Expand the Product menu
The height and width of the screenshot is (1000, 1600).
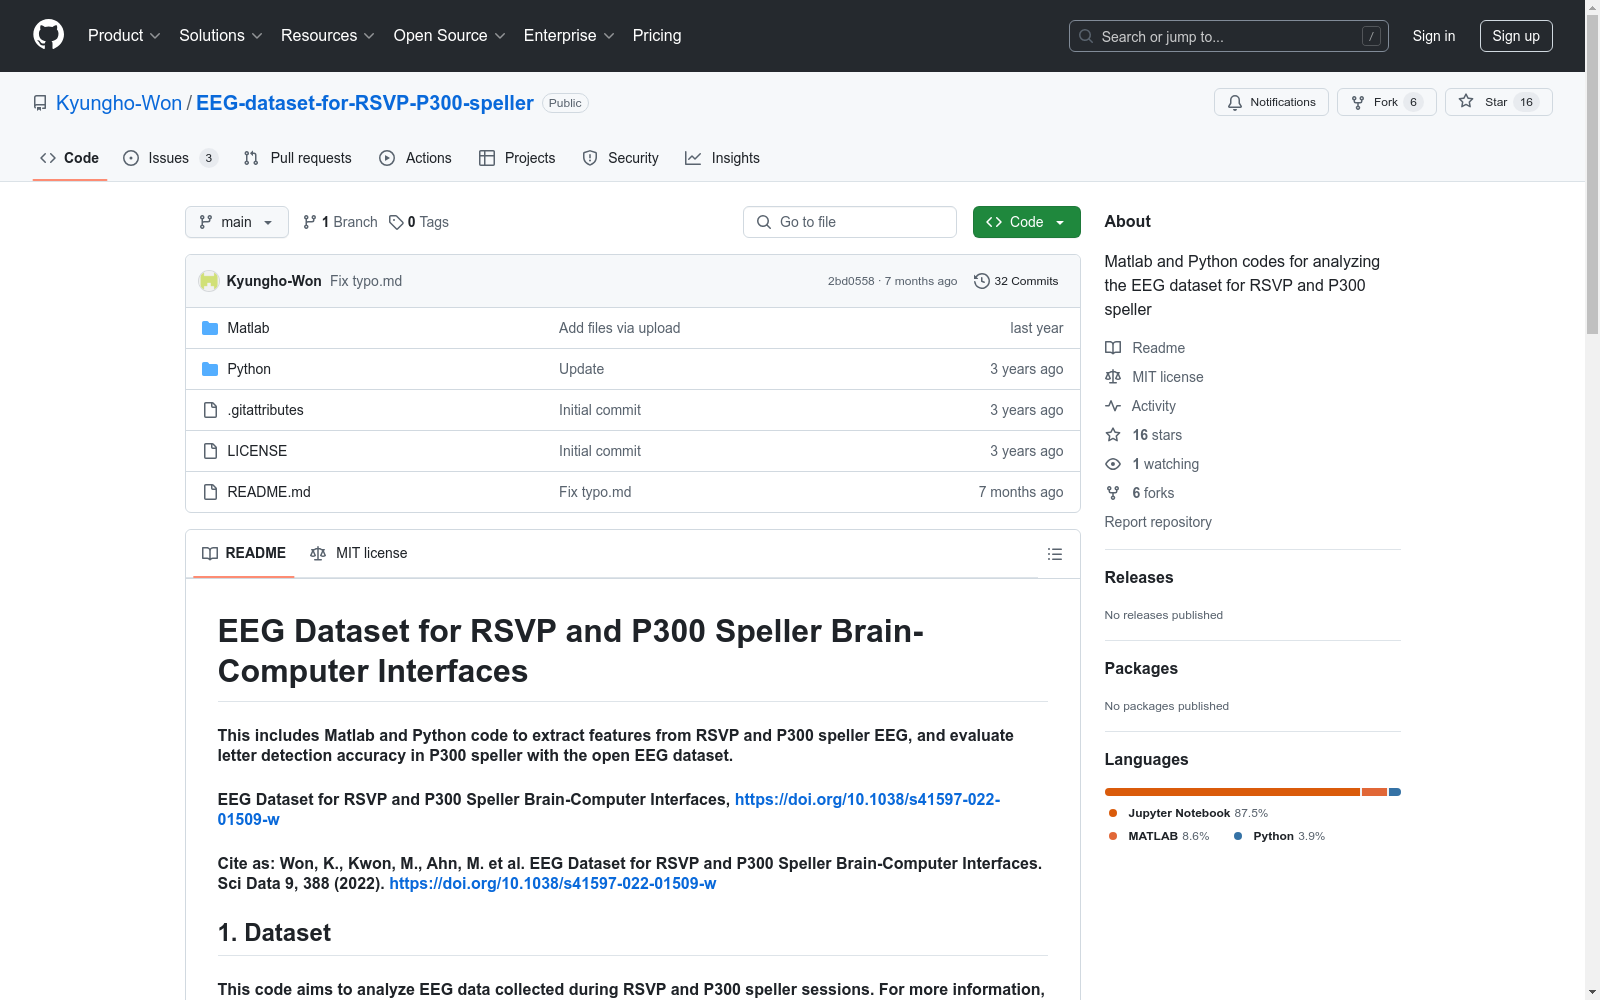[x=124, y=35]
